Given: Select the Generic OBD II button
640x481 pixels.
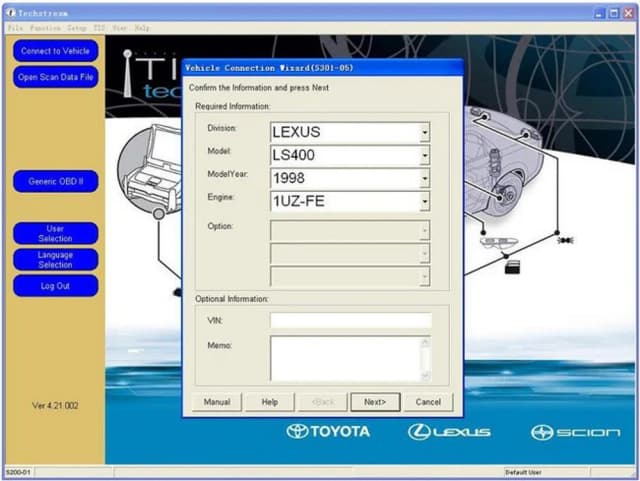Looking at the screenshot, I should (56, 182).
